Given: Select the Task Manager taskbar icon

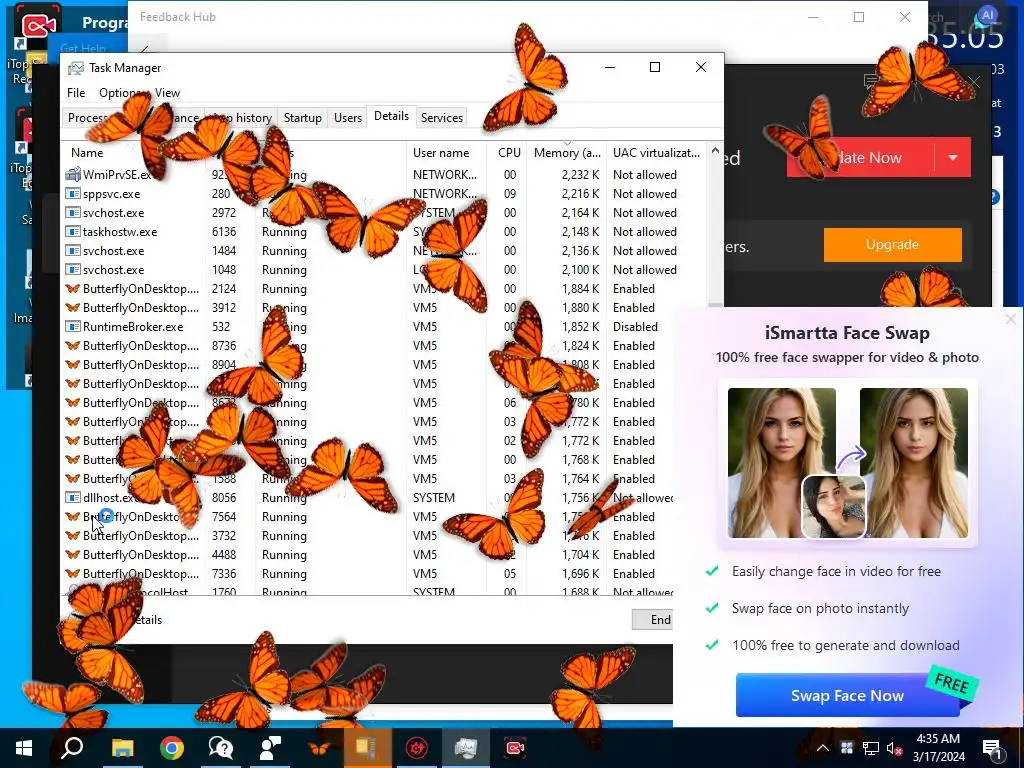Looking at the screenshot, I should click(x=466, y=748).
